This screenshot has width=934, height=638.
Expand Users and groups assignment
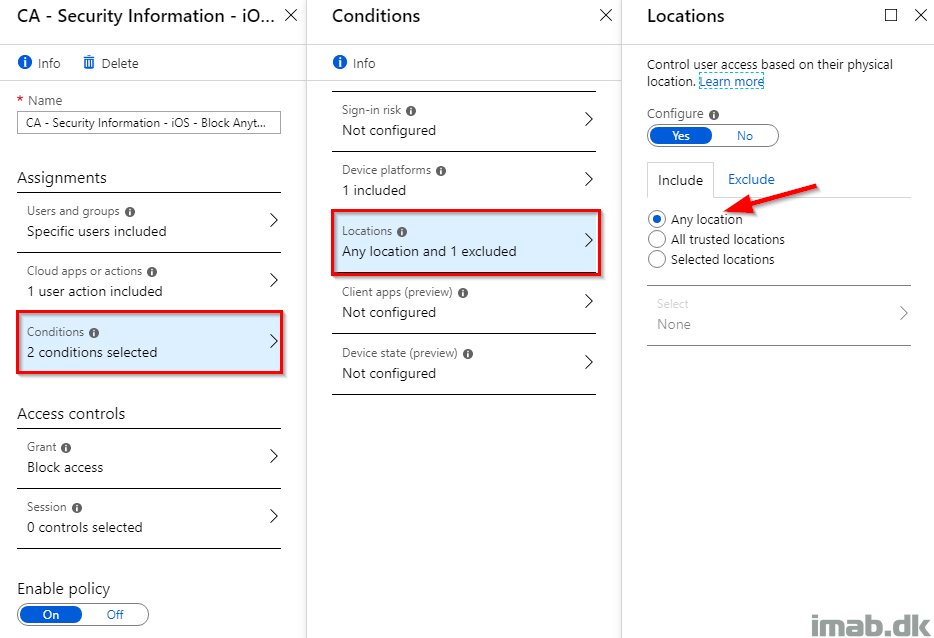149,222
